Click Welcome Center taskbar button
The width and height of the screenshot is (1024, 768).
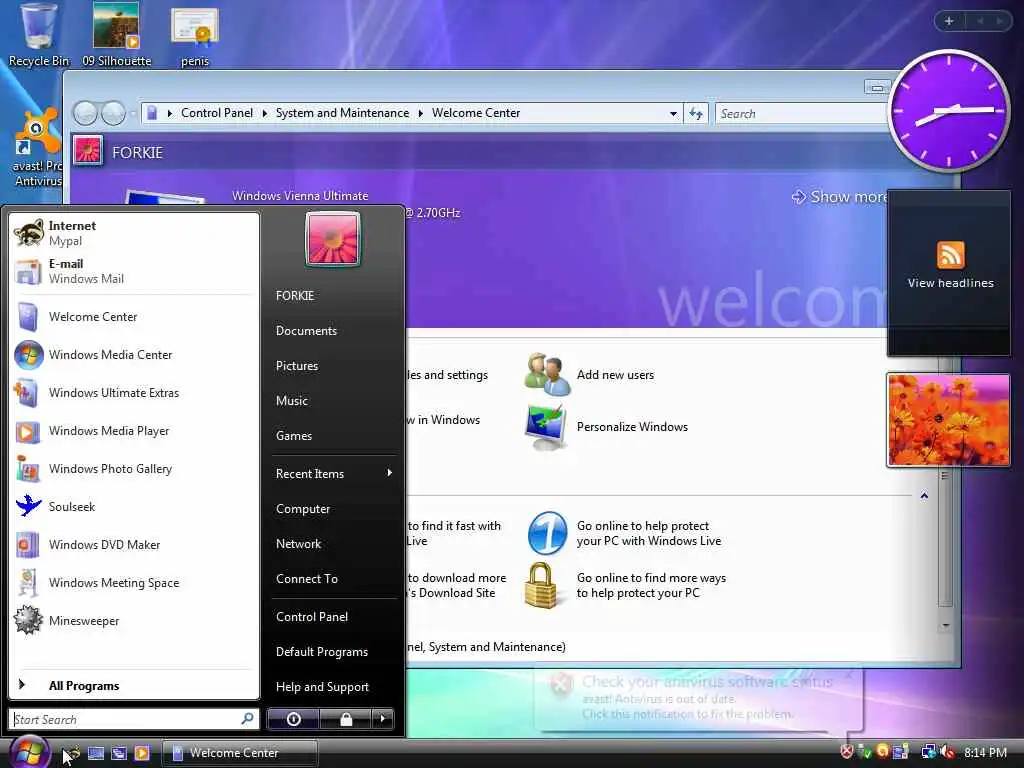(x=239, y=753)
